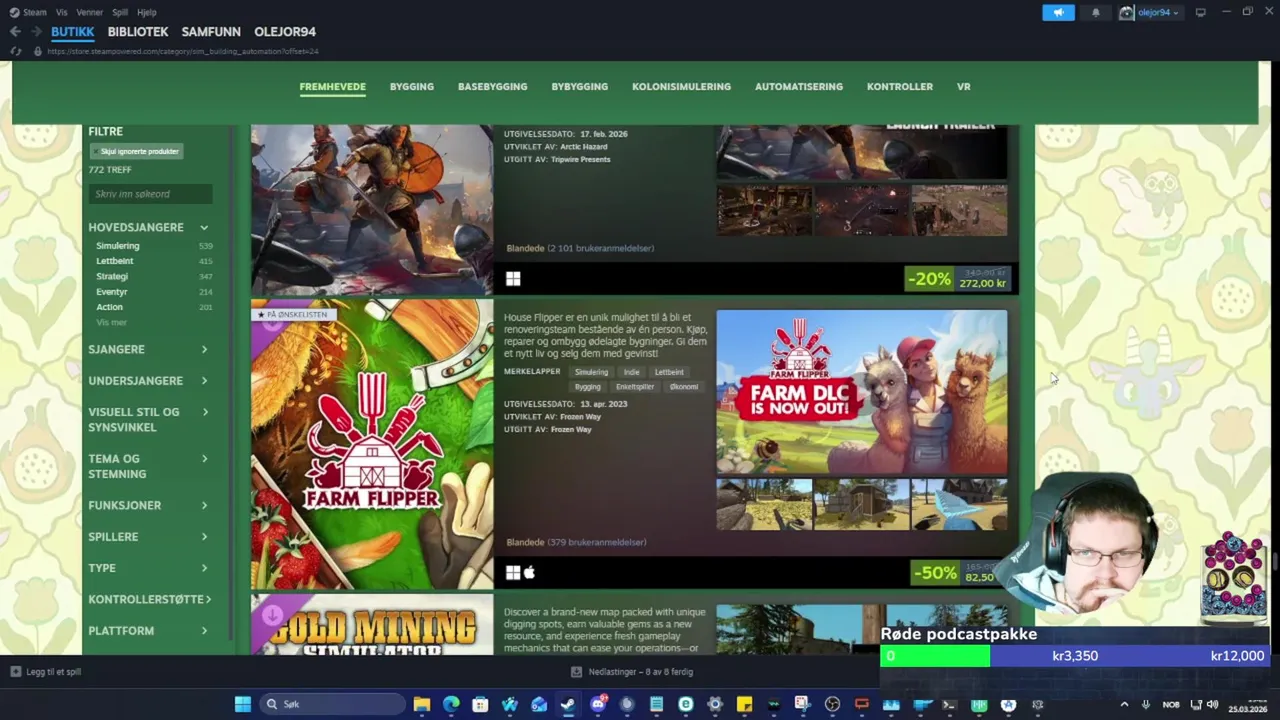Select the AUTOMATISERING tab
The image size is (1280, 720).
click(x=799, y=87)
